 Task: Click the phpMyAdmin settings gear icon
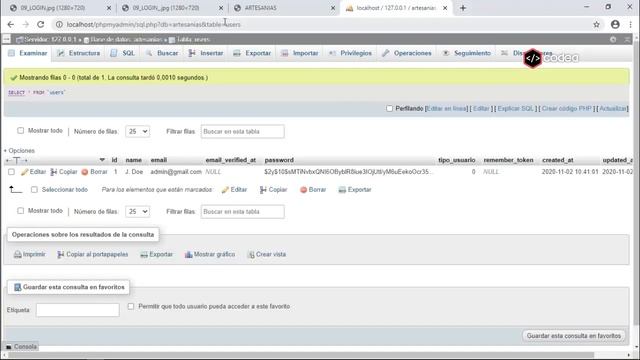coord(613,40)
